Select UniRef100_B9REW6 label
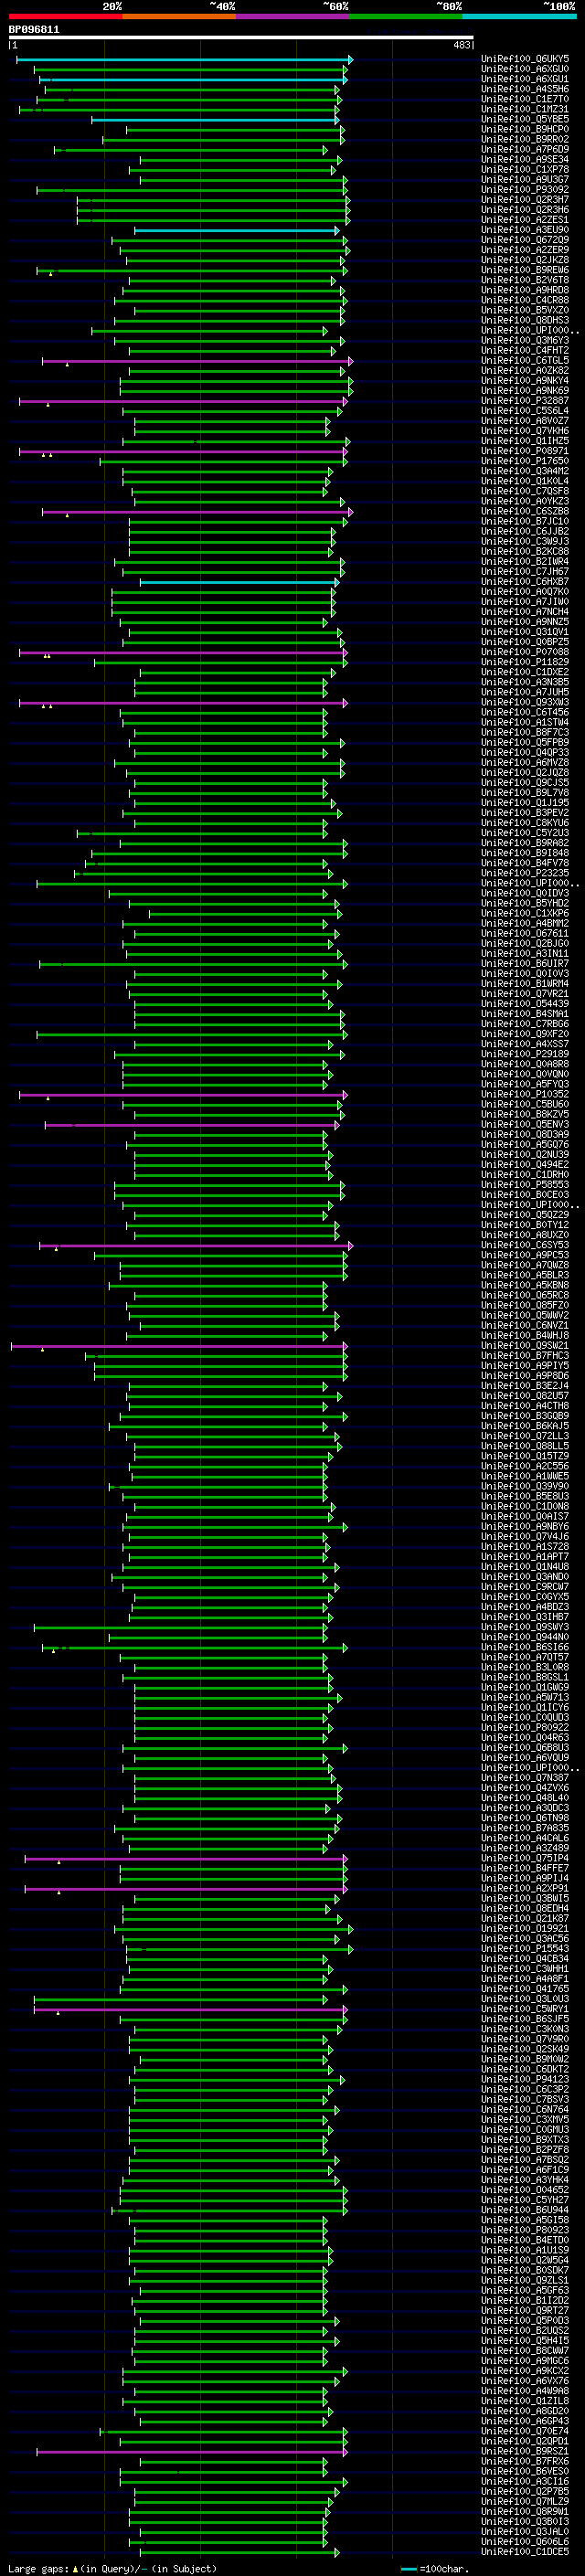The height and width of the screenshot is (2576, 585). 525,270
